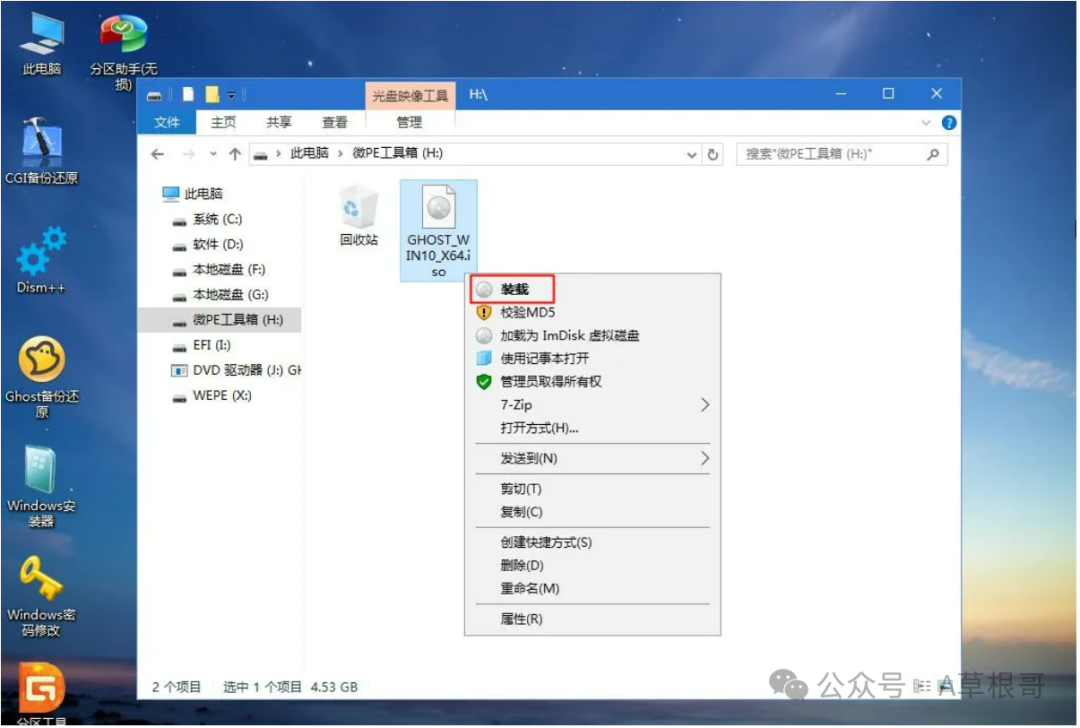Refresh the H: folder view
The image size is (1080, 728).
(x=713, y=154)
